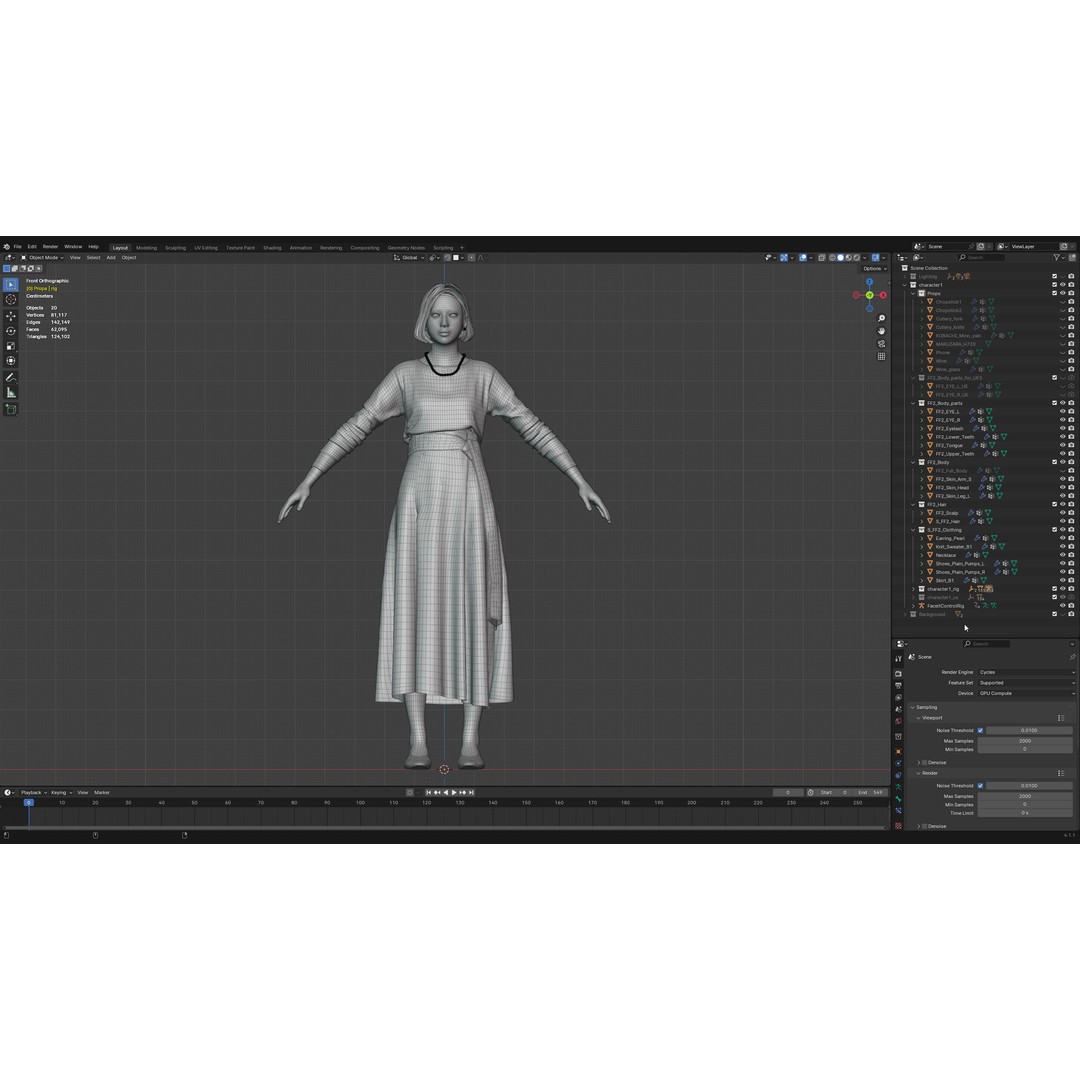This screenshot has height=1080, width=1080.
Task: Select the Select Box tool
Action: click(x=11, y=284)
